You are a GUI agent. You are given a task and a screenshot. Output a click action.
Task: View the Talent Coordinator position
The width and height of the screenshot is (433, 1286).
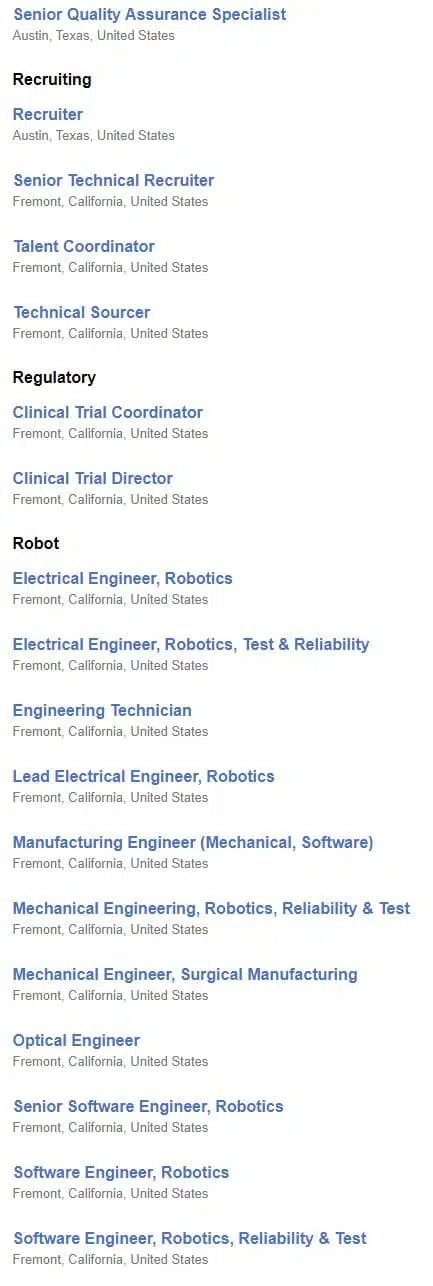[84, 247]
